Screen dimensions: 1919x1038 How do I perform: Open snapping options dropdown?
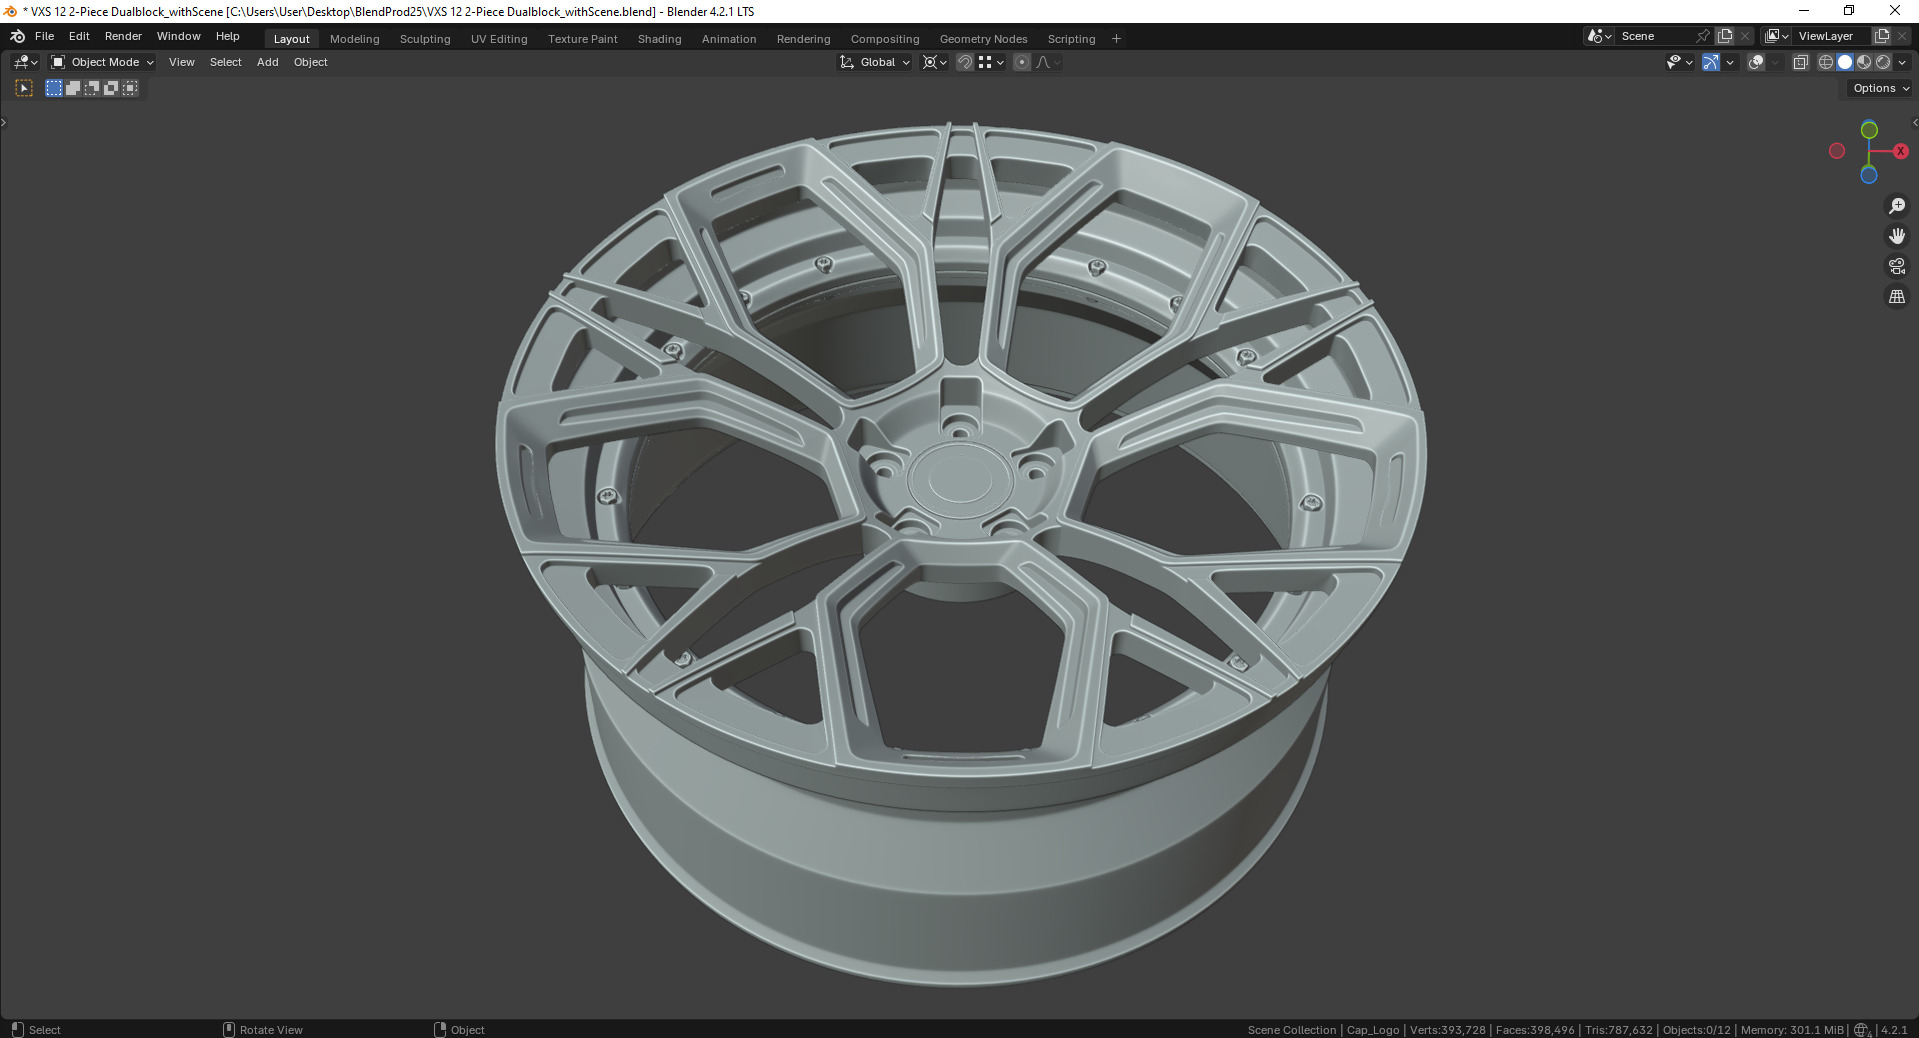991,62
